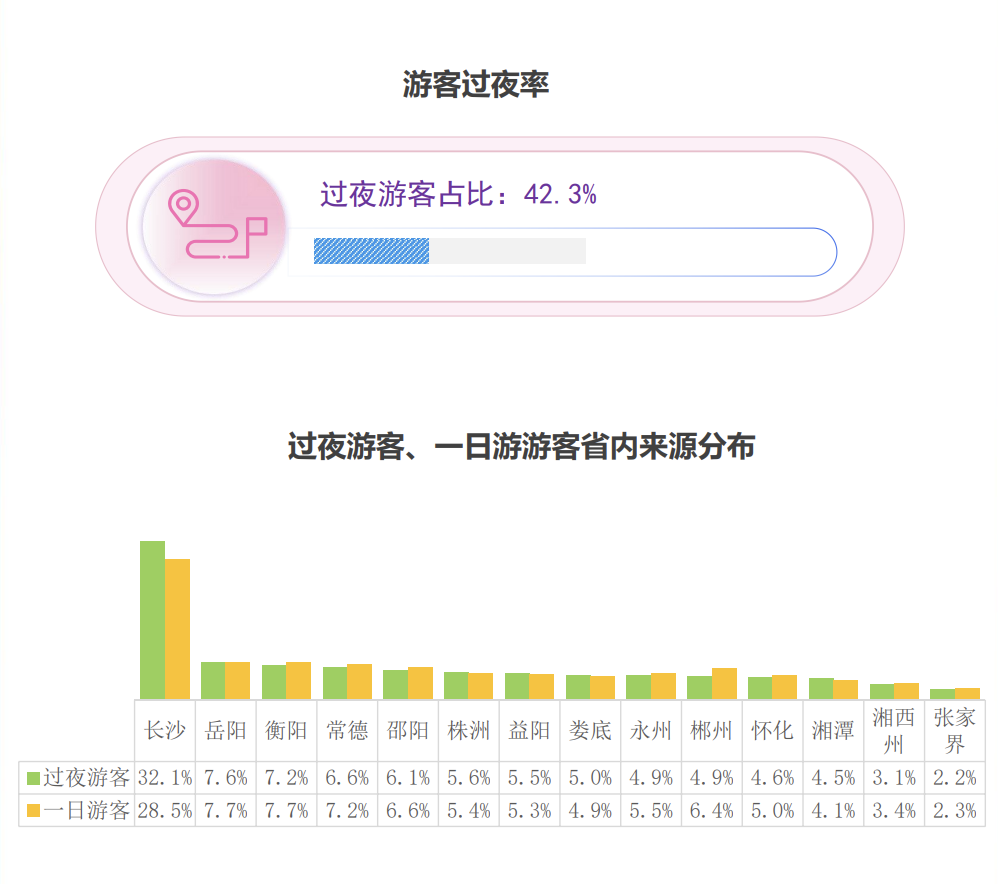This screenshot has width=998, height=884.
Task: Click the pink route map icon
Action: 214,227
